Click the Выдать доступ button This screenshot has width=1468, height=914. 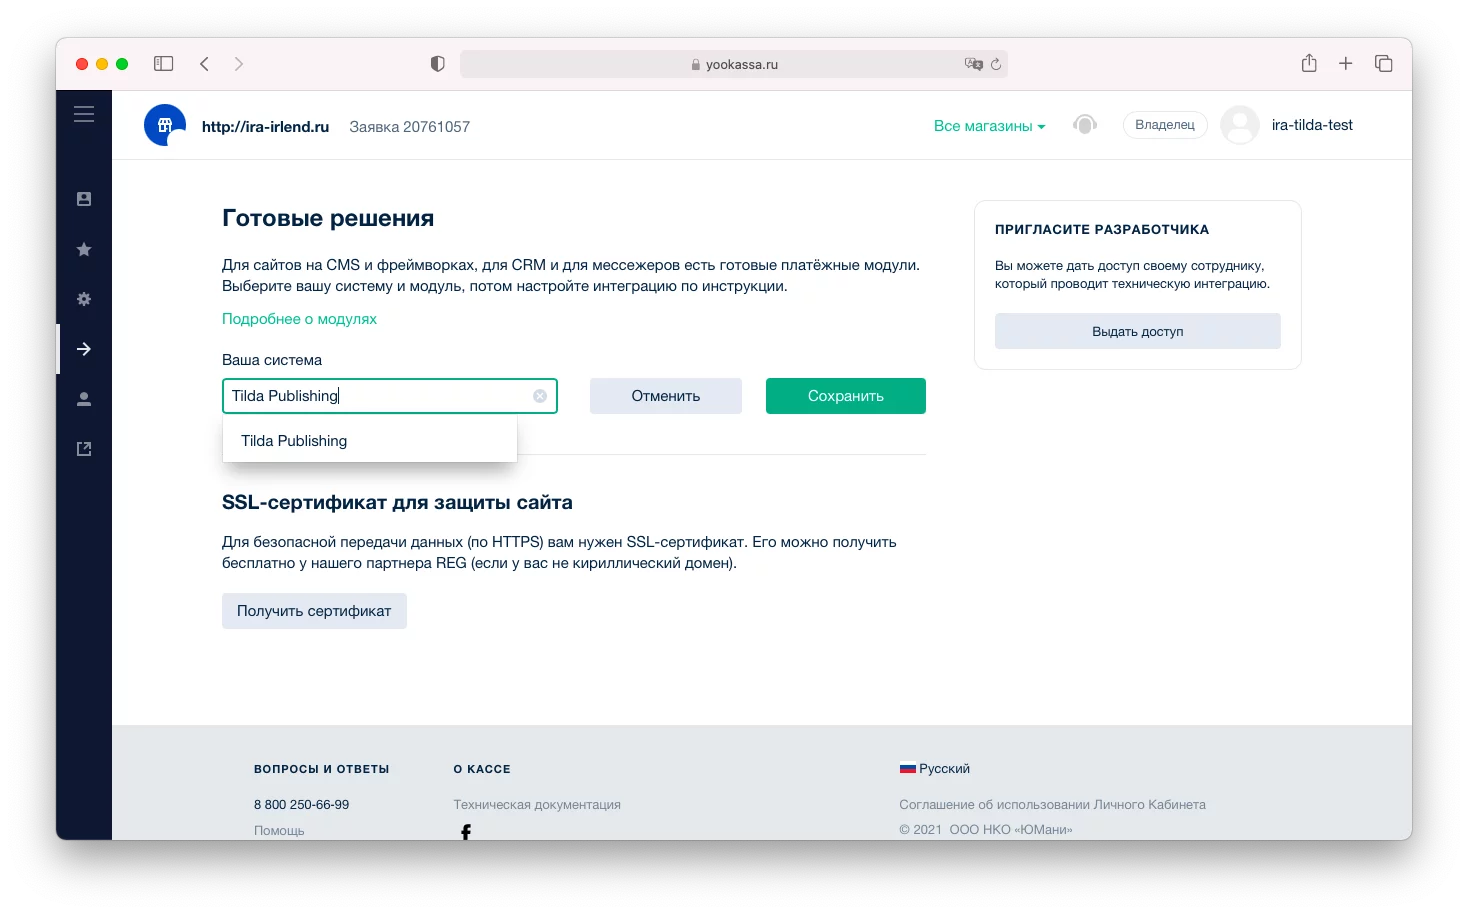[x=1138, y=331]
